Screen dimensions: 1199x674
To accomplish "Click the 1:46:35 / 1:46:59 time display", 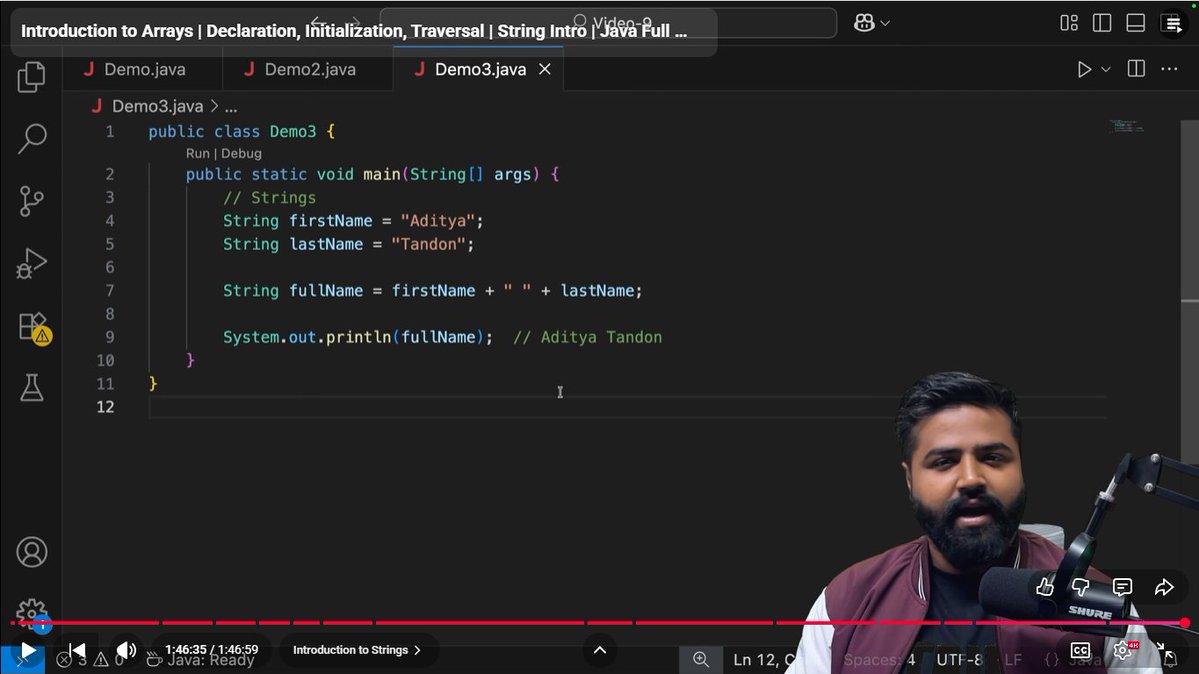I will point(212,650).
